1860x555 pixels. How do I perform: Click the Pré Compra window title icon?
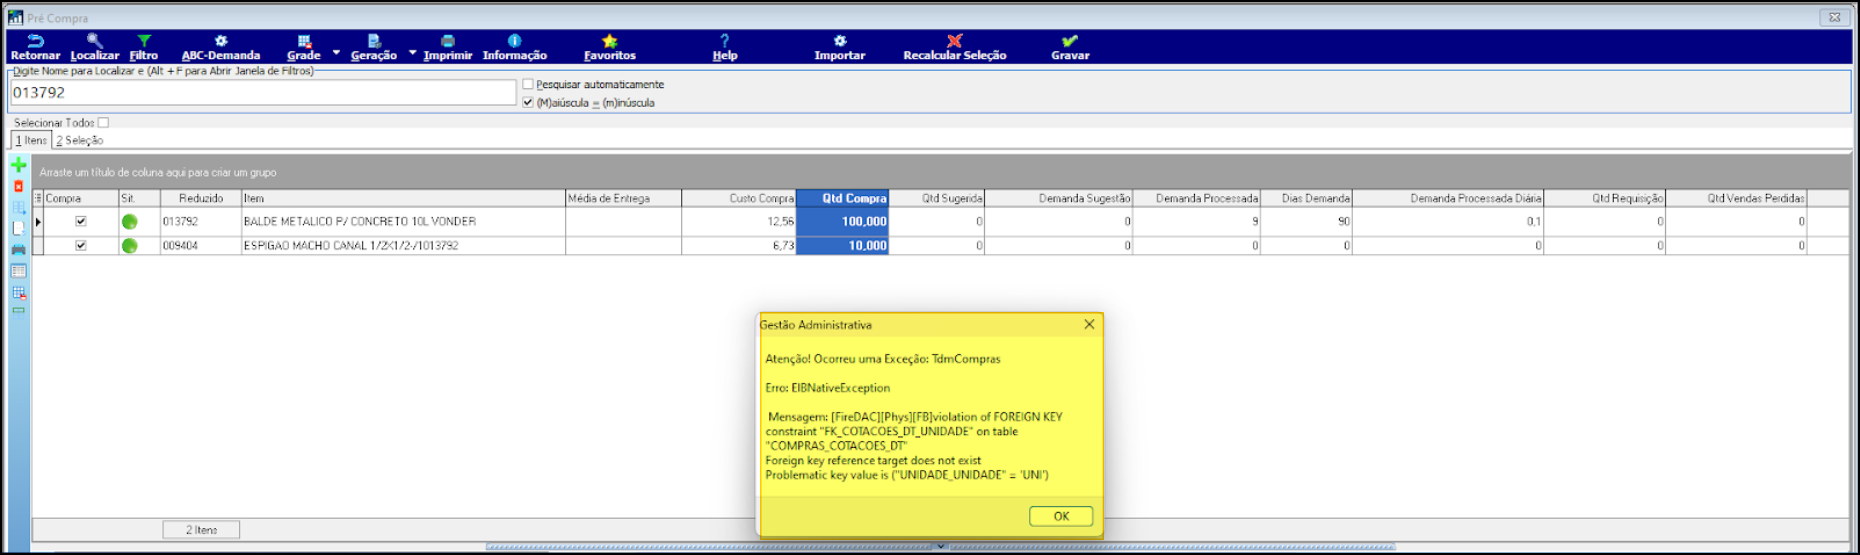coord(15,18)
